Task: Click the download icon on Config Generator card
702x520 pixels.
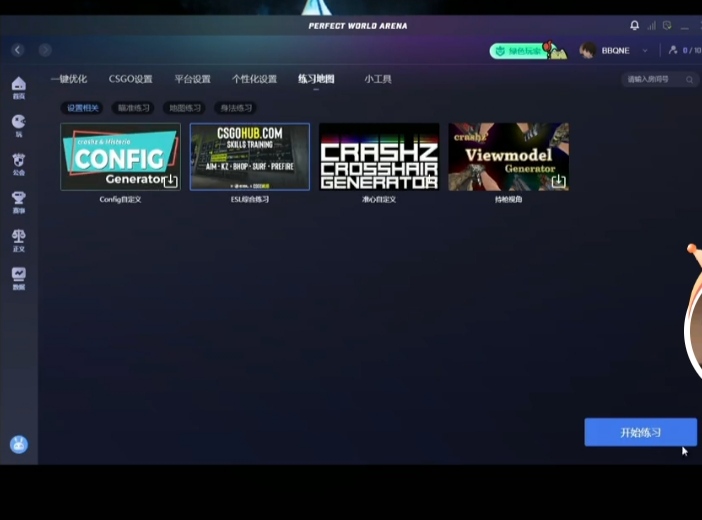Action: coord(171,180)
